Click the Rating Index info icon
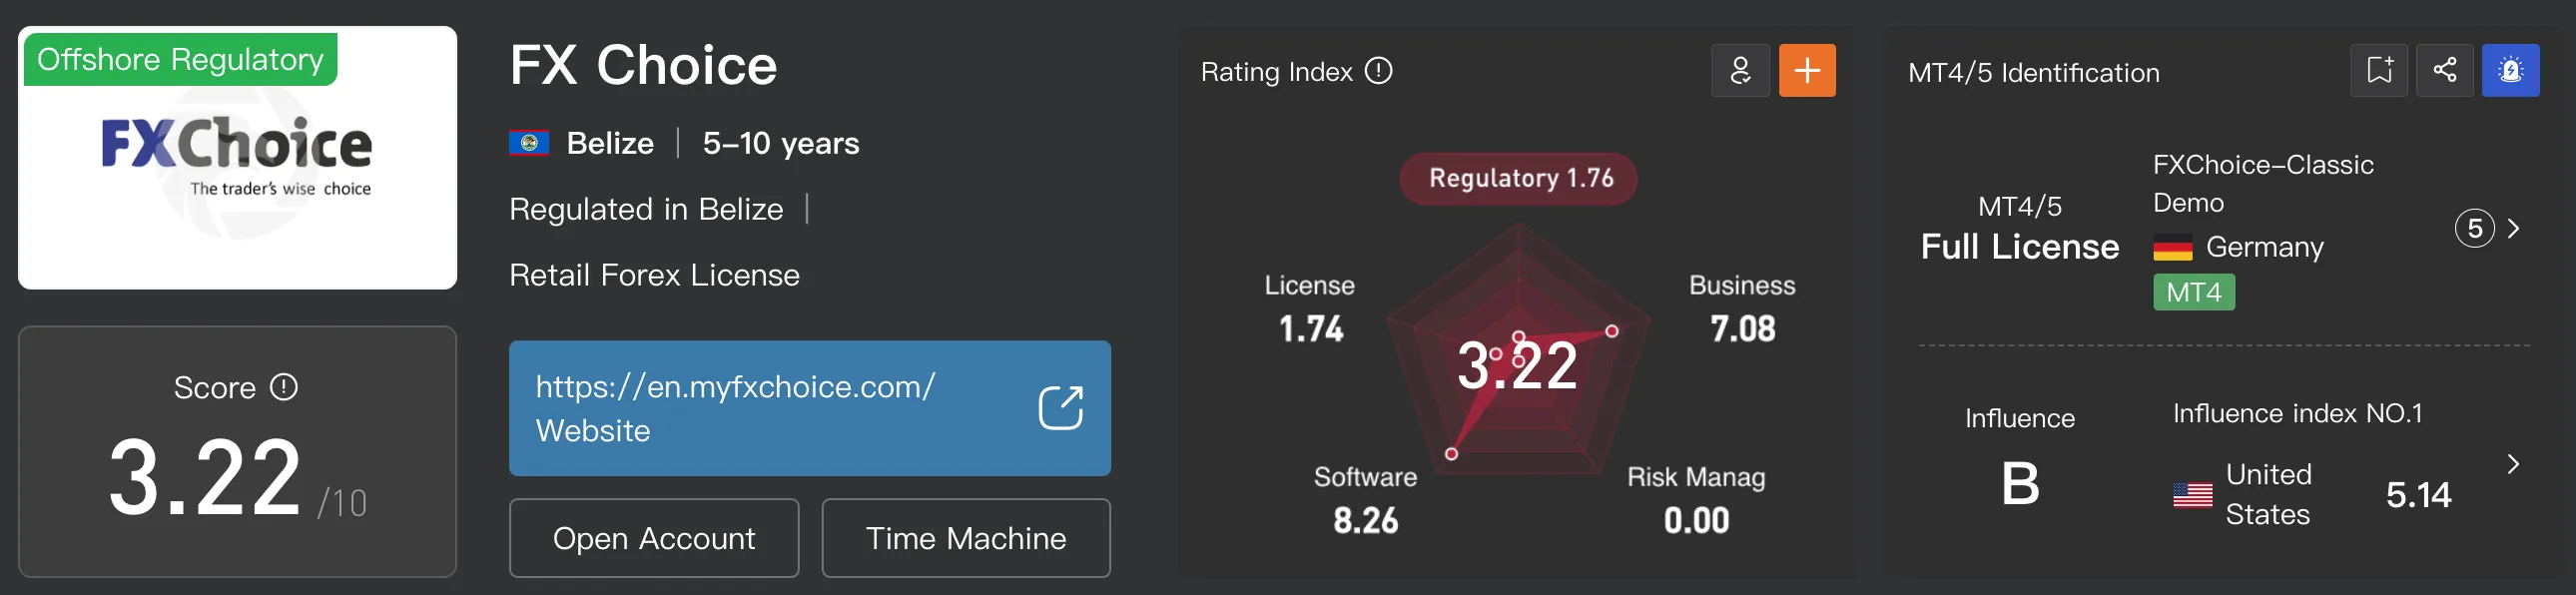2576x595 pixels. tap(1378, 71)
